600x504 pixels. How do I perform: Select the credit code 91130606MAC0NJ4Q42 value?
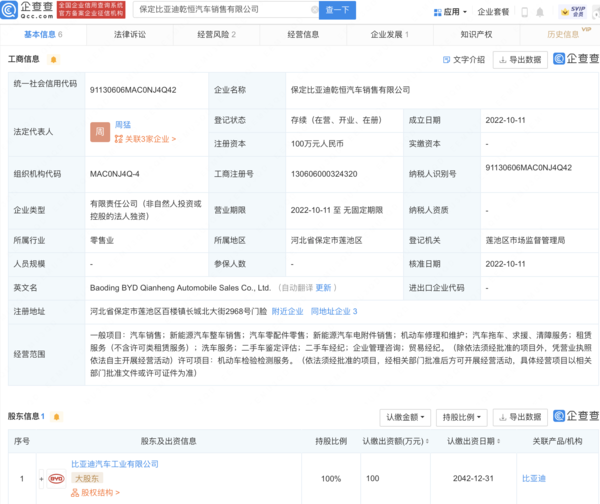pos(133,90)
